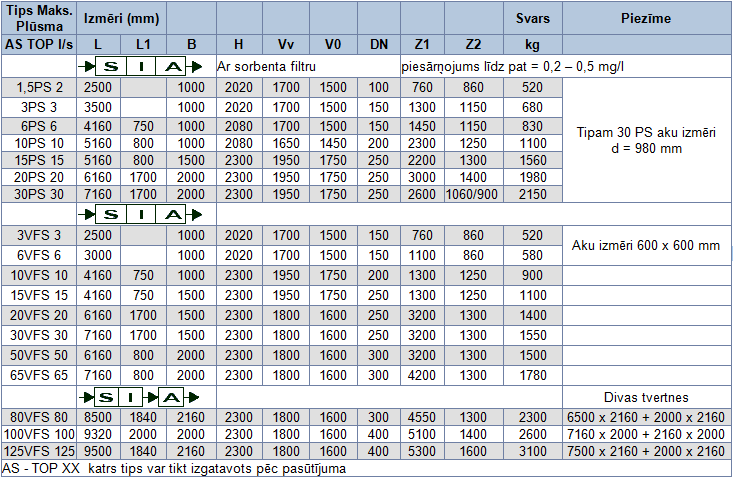Click weight '1980' in the 20PS 20 row

point(532,177)
